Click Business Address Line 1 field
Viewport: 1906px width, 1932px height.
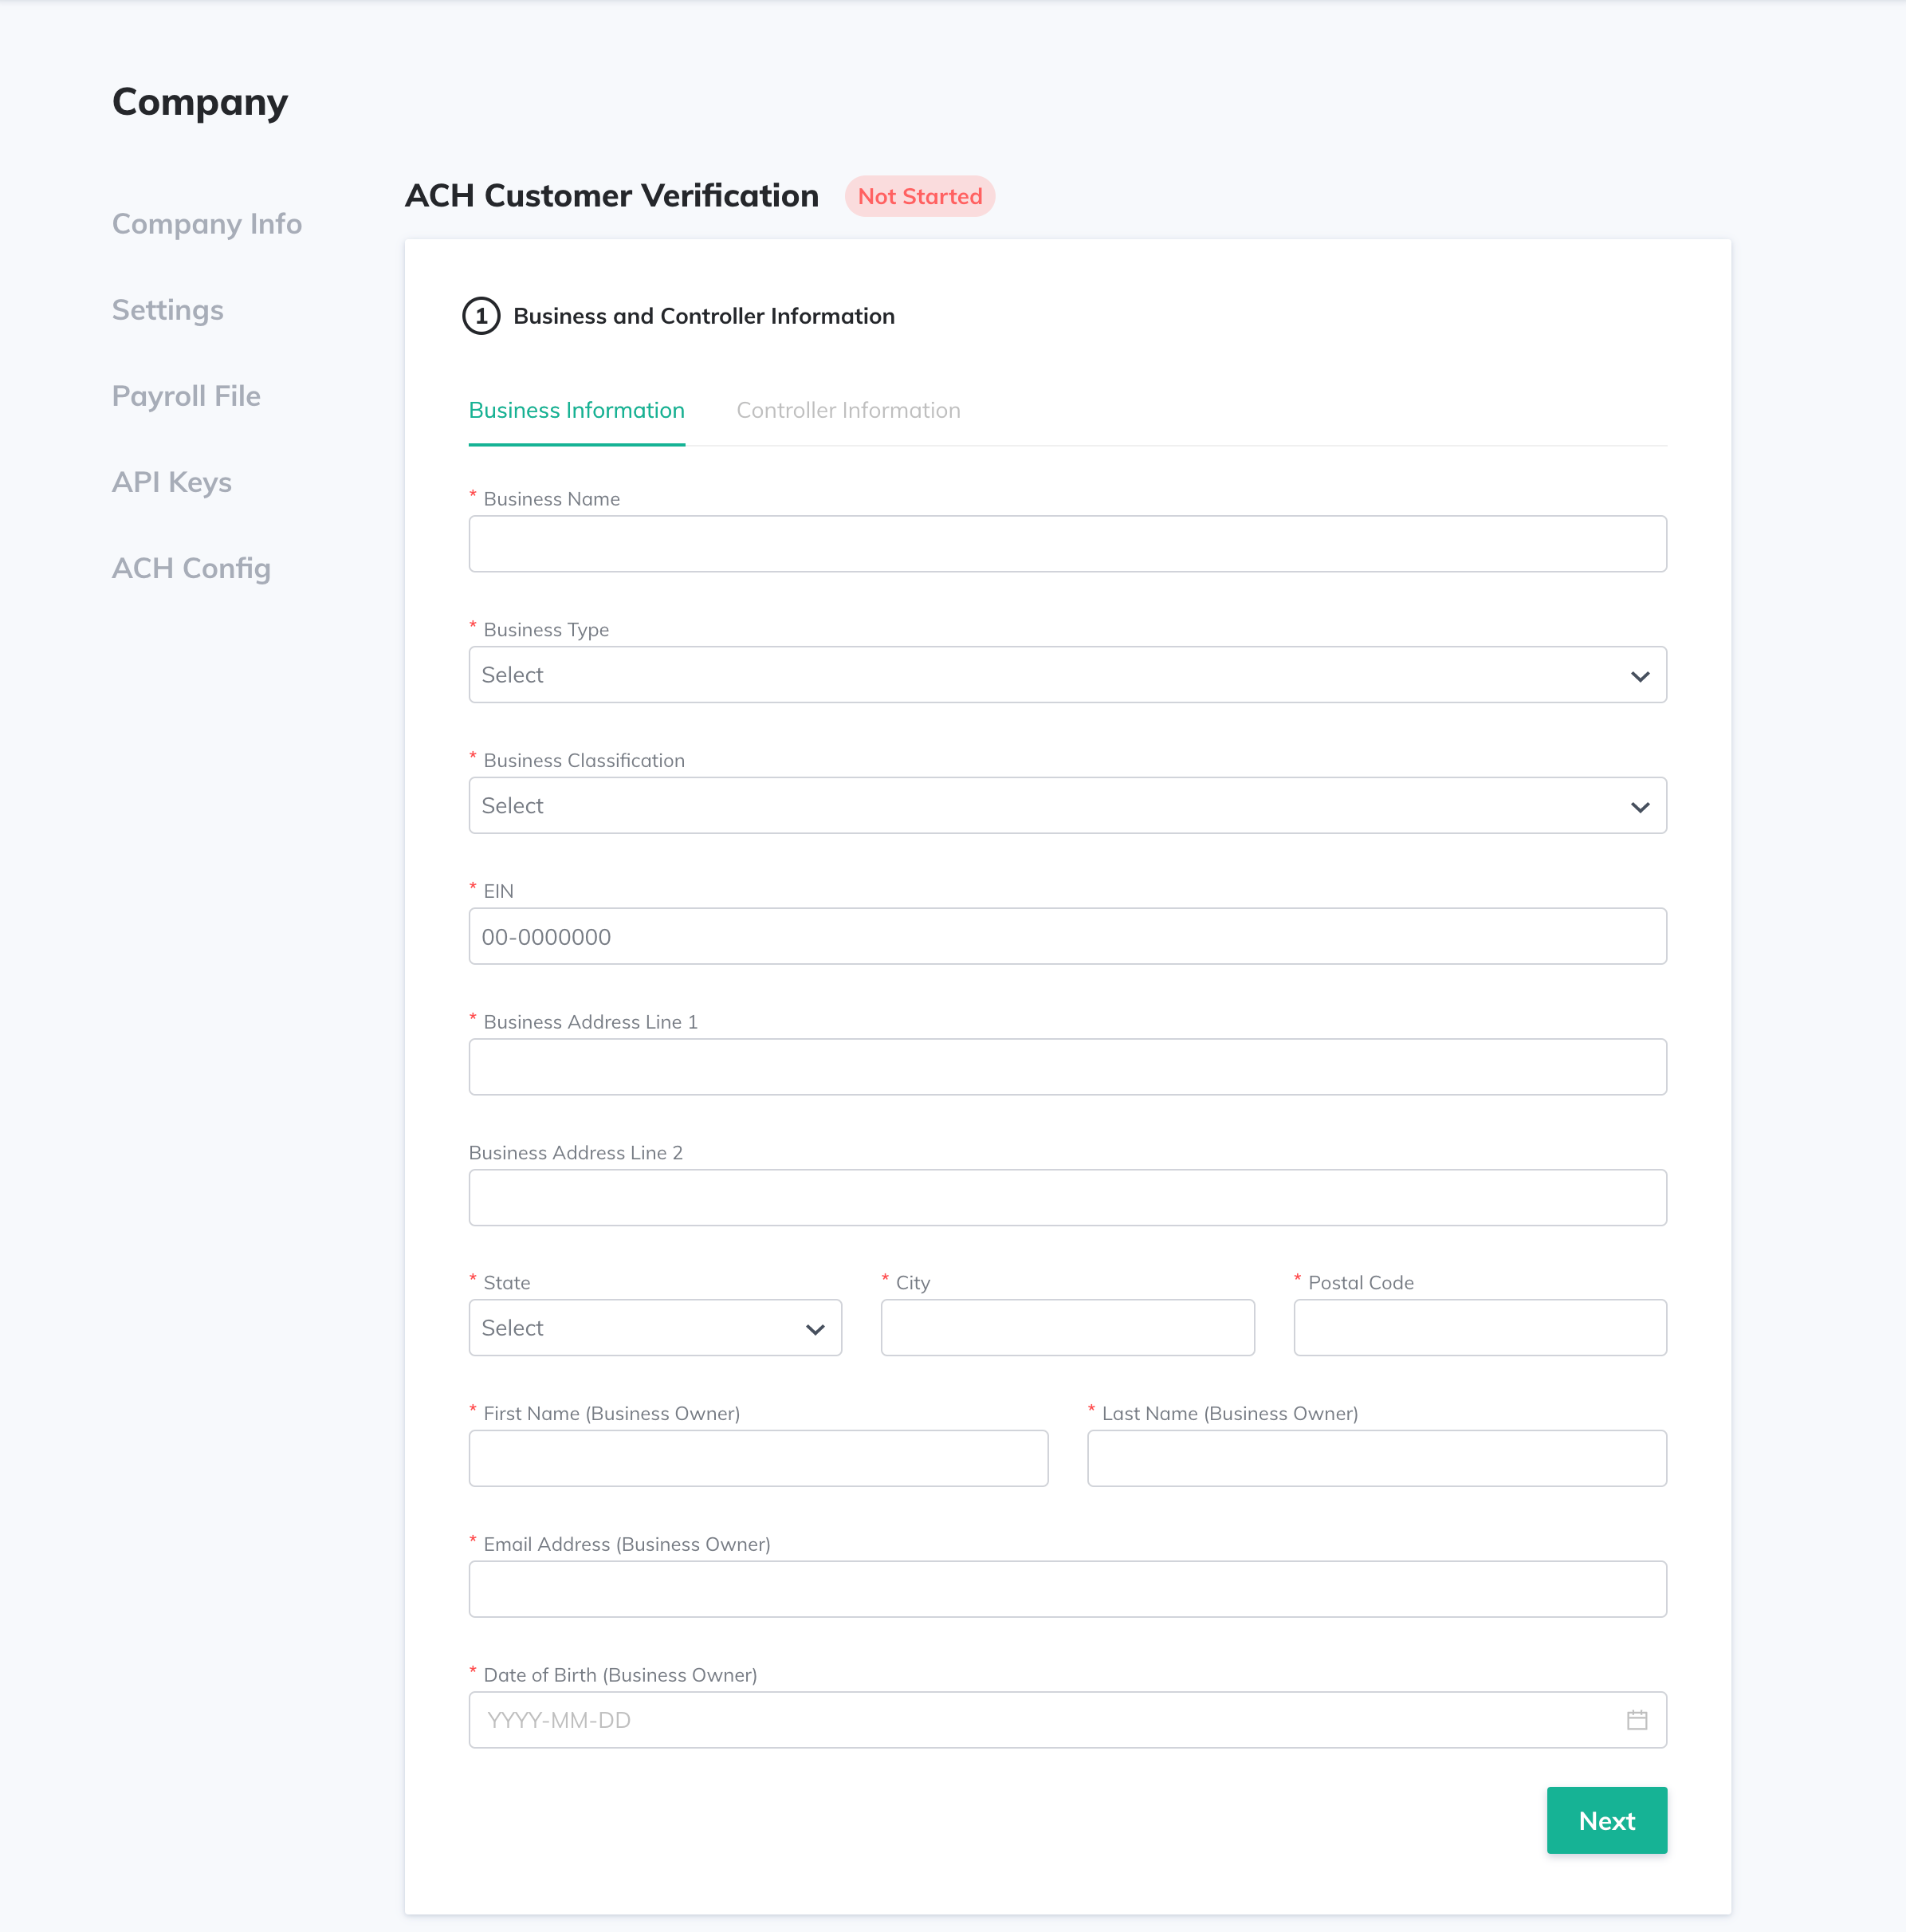point(1067,1067)
